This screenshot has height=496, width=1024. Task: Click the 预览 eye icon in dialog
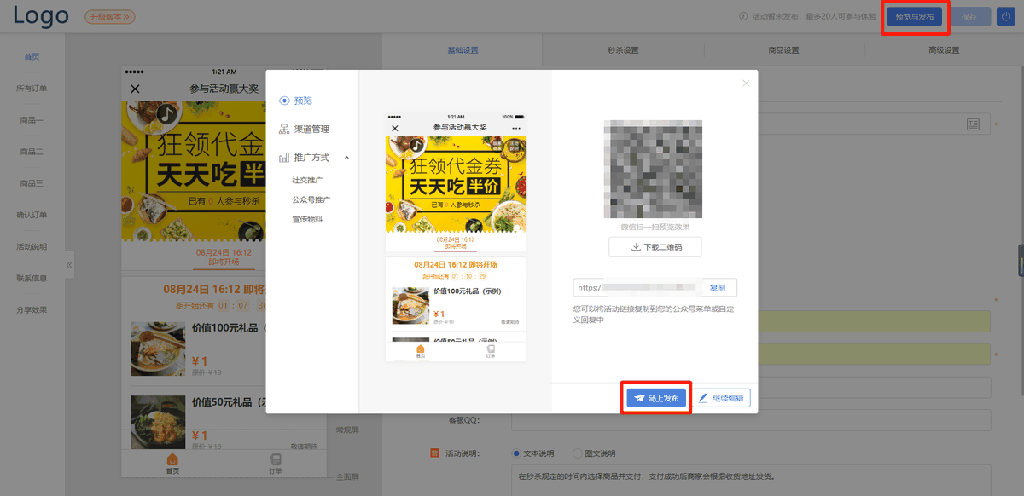pos(284,101)
